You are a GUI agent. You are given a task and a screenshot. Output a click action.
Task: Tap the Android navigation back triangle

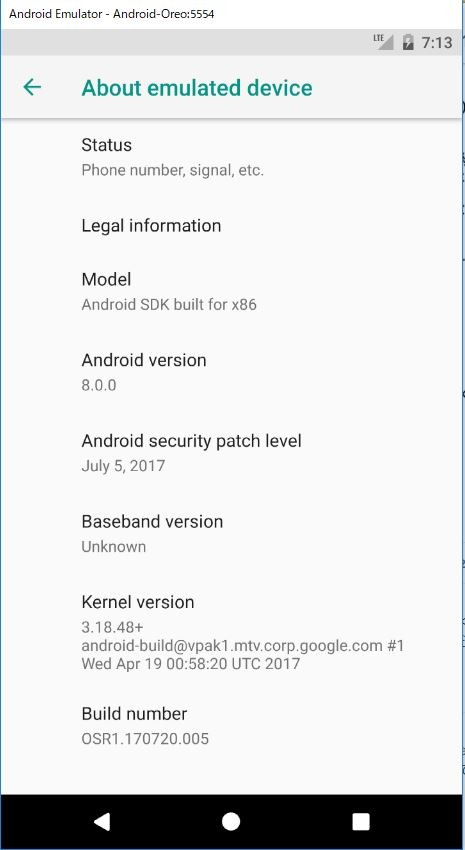101,821
